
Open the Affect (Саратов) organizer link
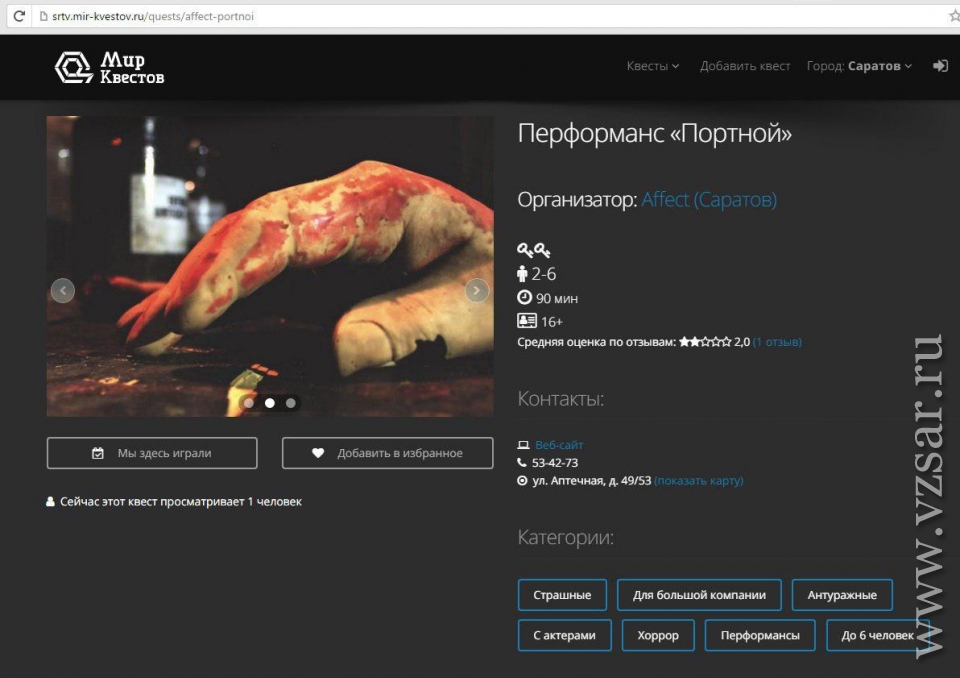click(709, 200)
